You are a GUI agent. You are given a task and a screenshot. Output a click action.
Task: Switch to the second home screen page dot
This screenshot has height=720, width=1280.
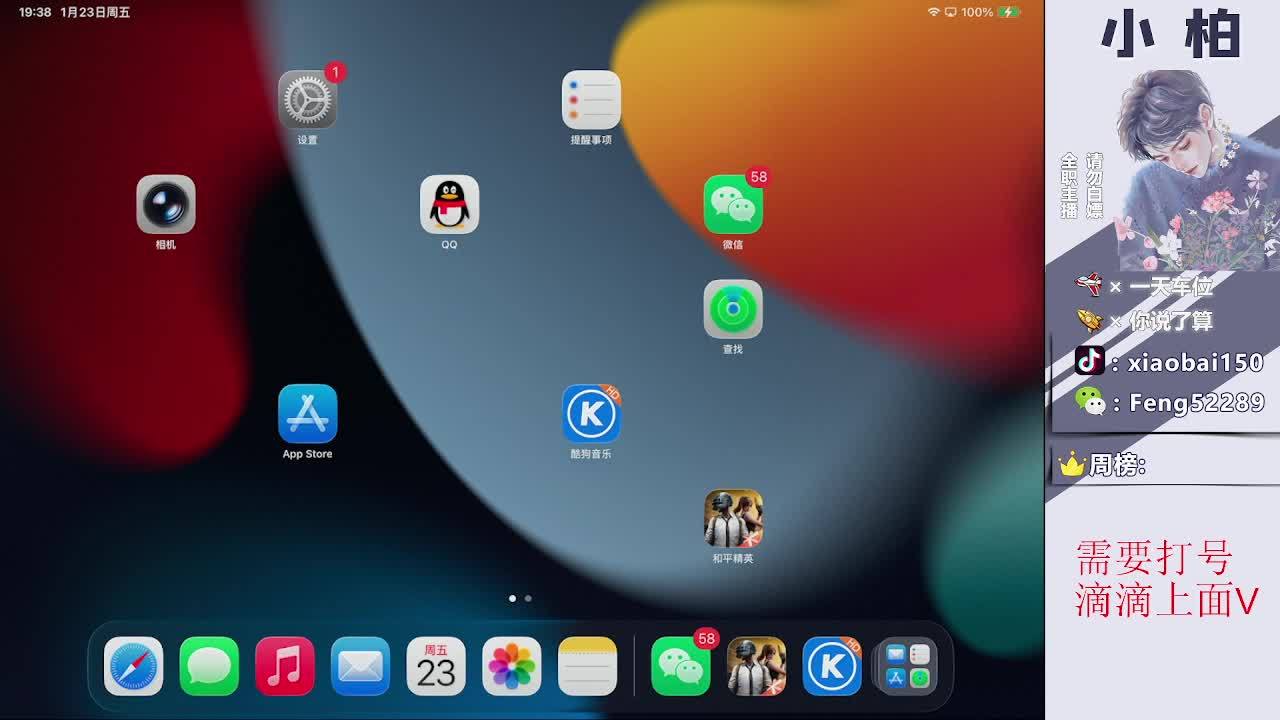tap(528, 598)
